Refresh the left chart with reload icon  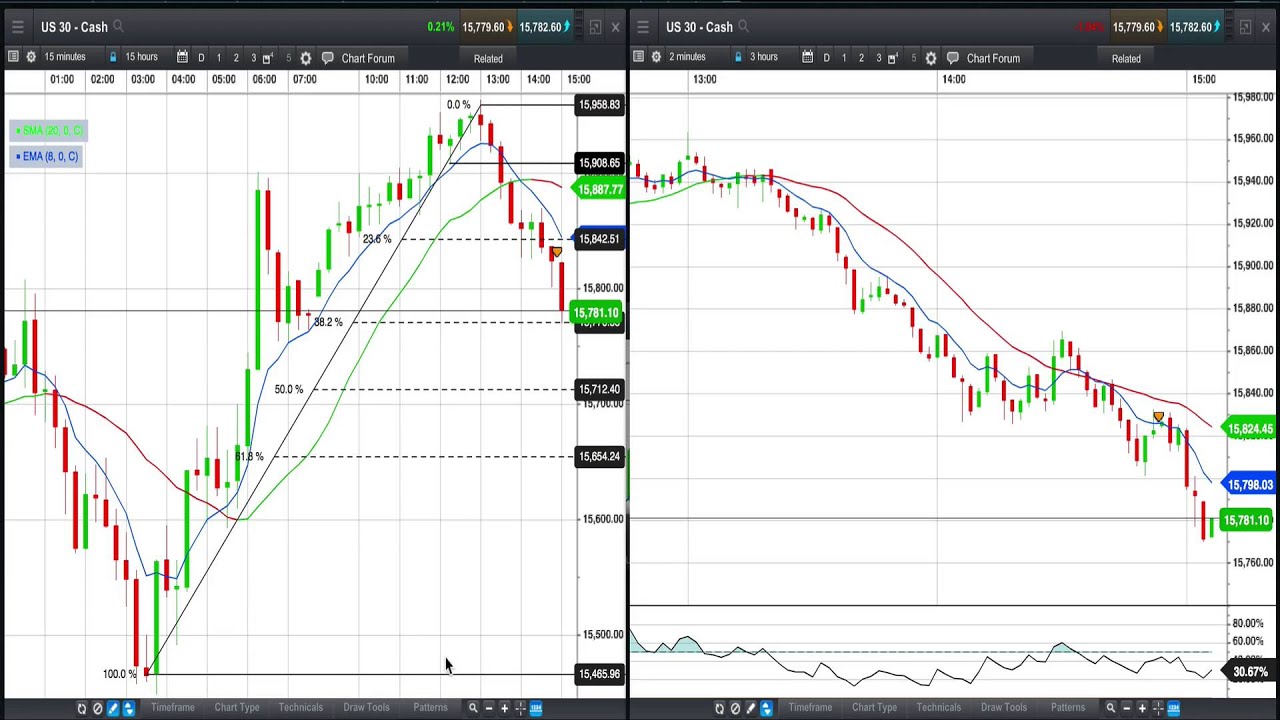[82, 708]
